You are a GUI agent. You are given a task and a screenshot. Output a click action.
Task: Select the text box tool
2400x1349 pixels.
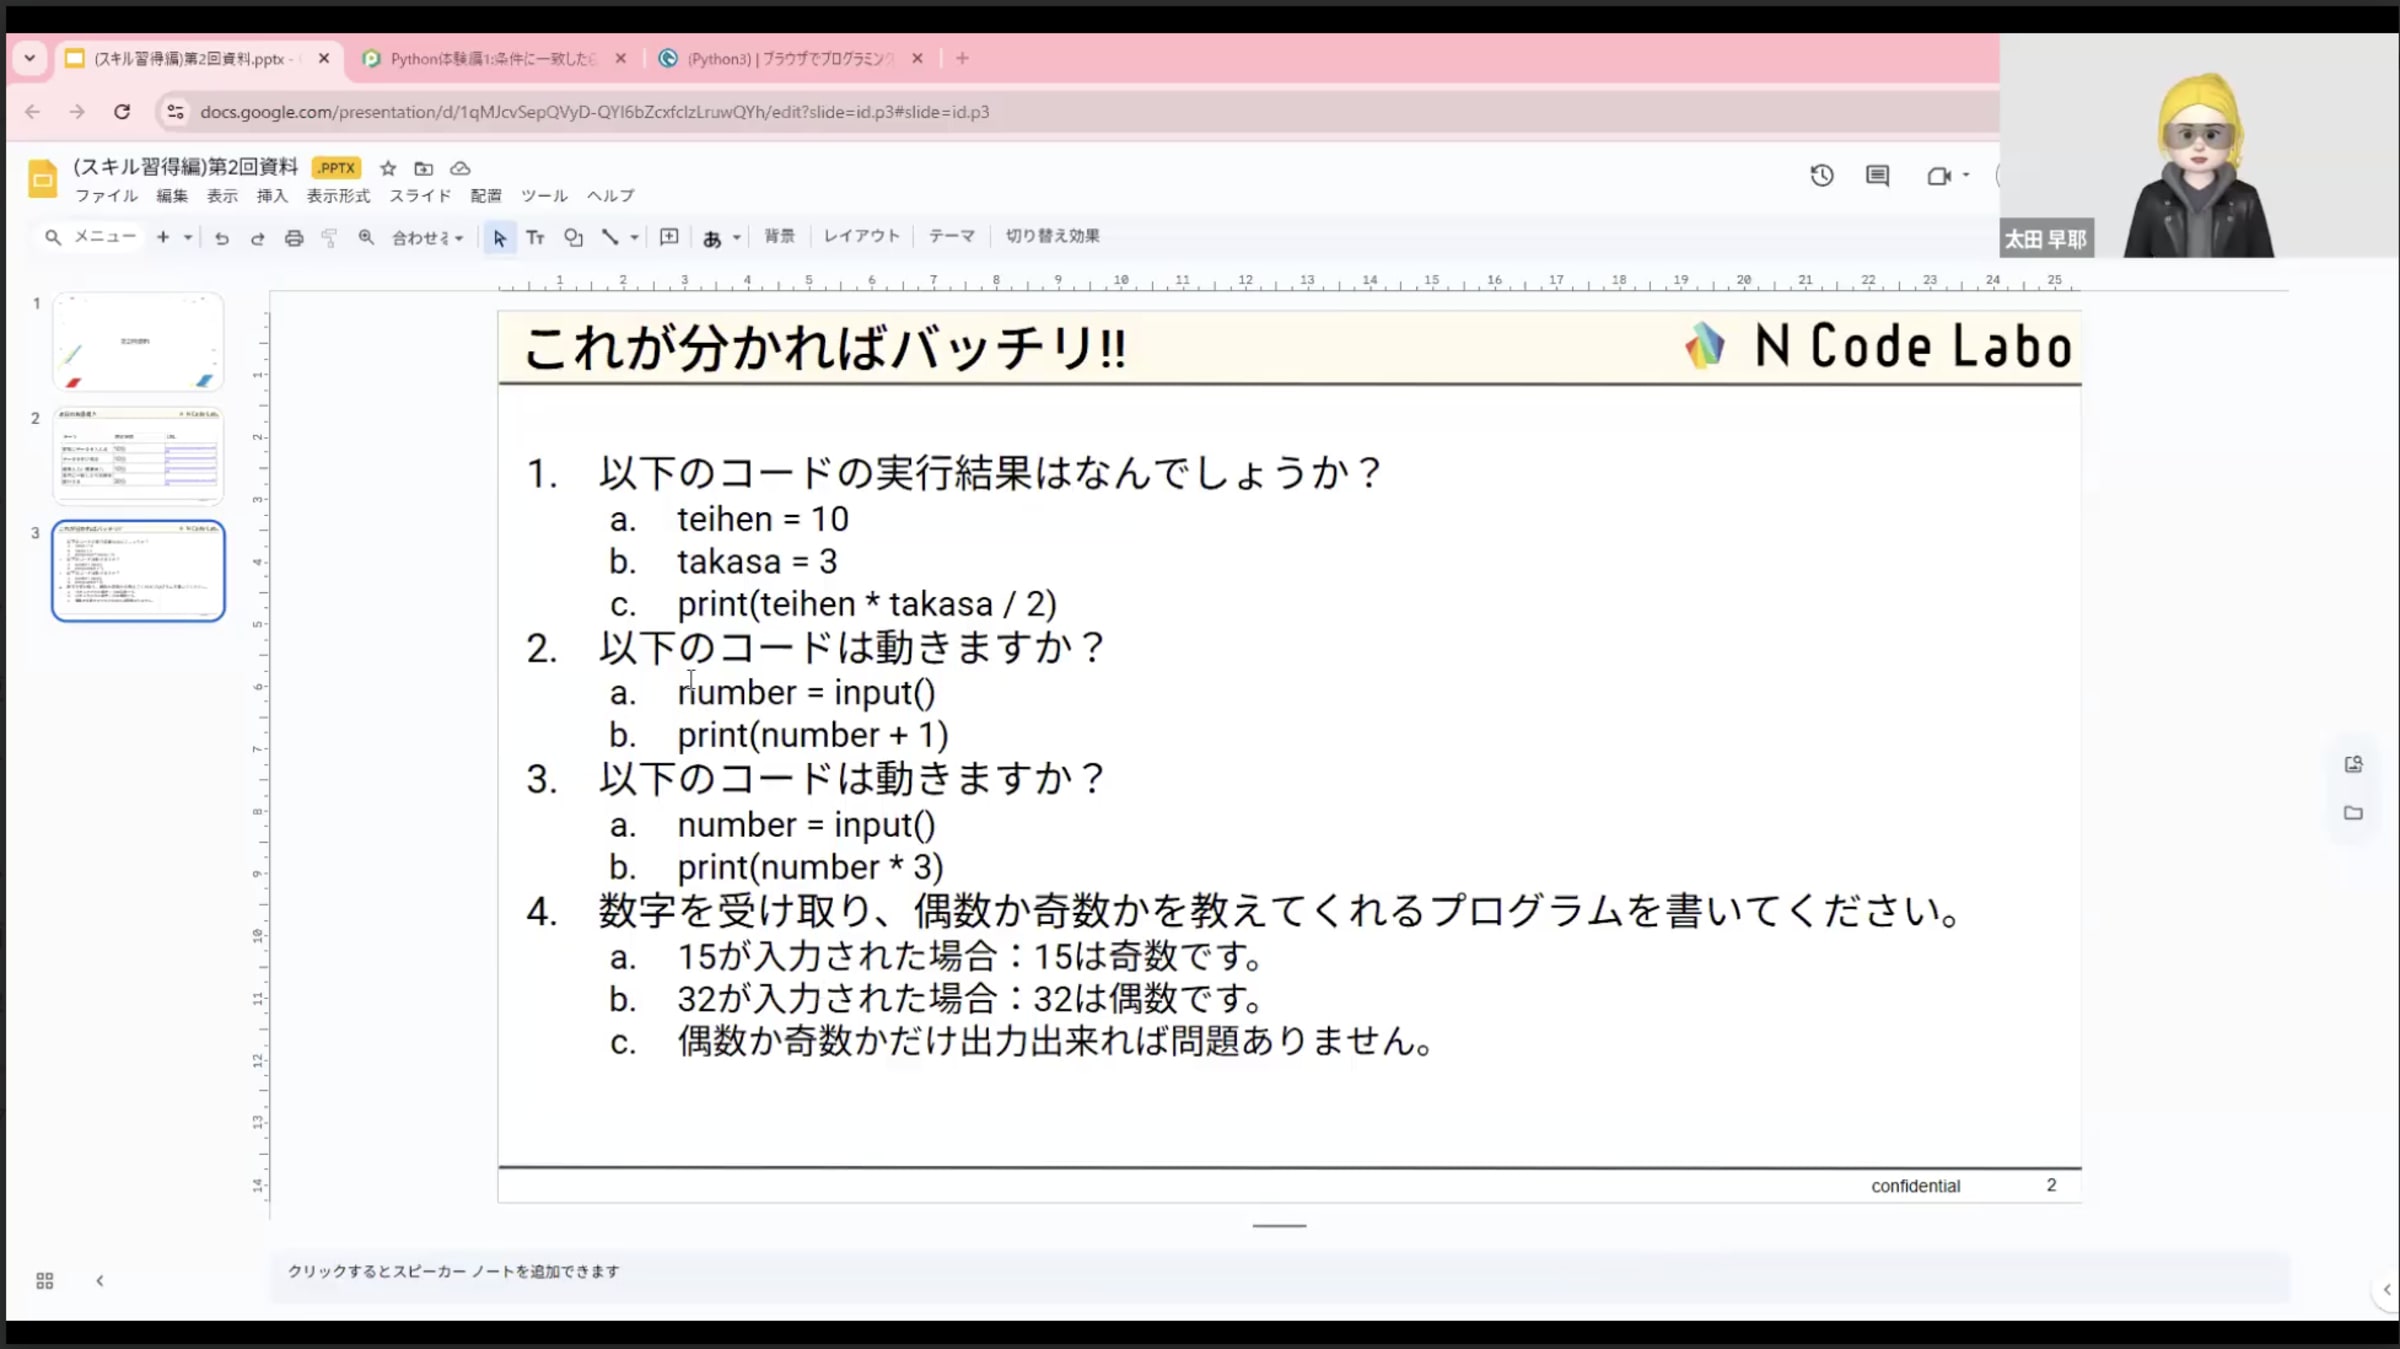click(535, 238)
